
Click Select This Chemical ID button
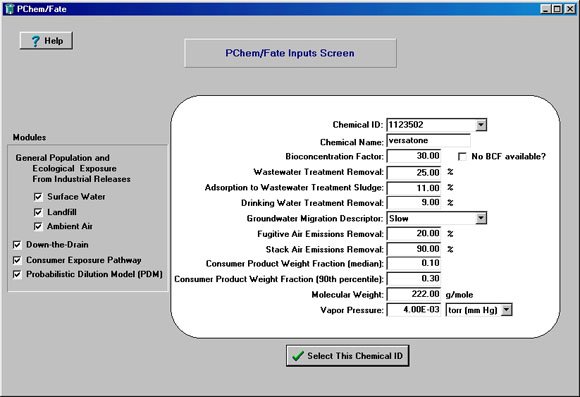pyautogui.click(x=347, y=356)
